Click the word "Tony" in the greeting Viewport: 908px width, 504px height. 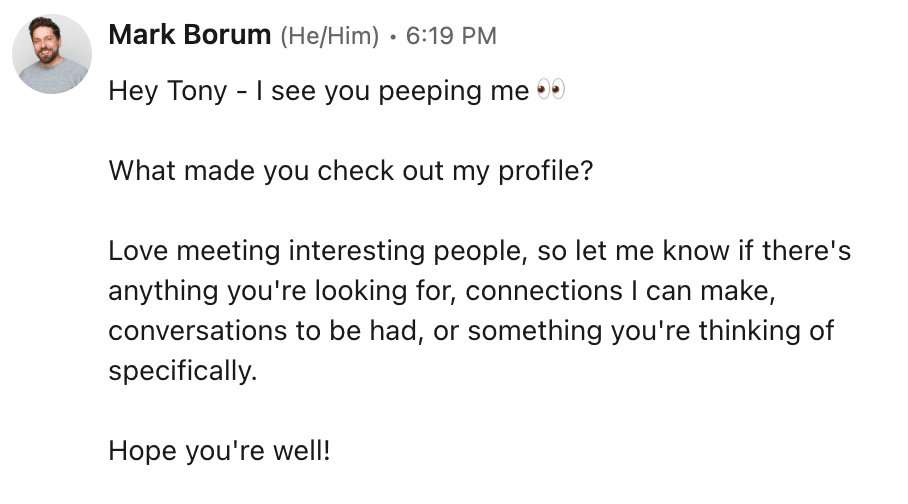(x=197, y=91)
